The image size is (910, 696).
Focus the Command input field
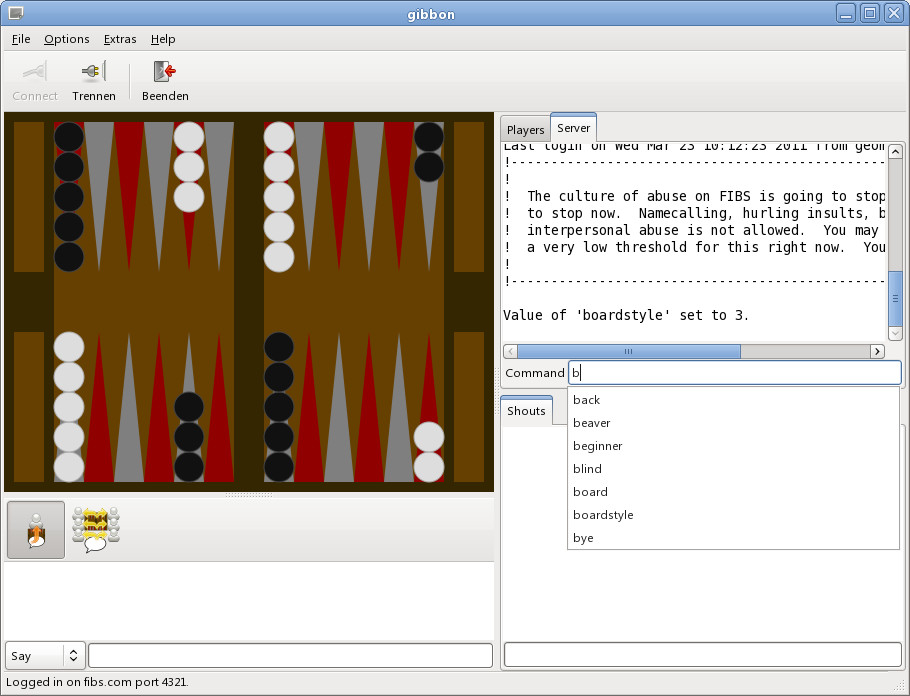click(735, 373)
